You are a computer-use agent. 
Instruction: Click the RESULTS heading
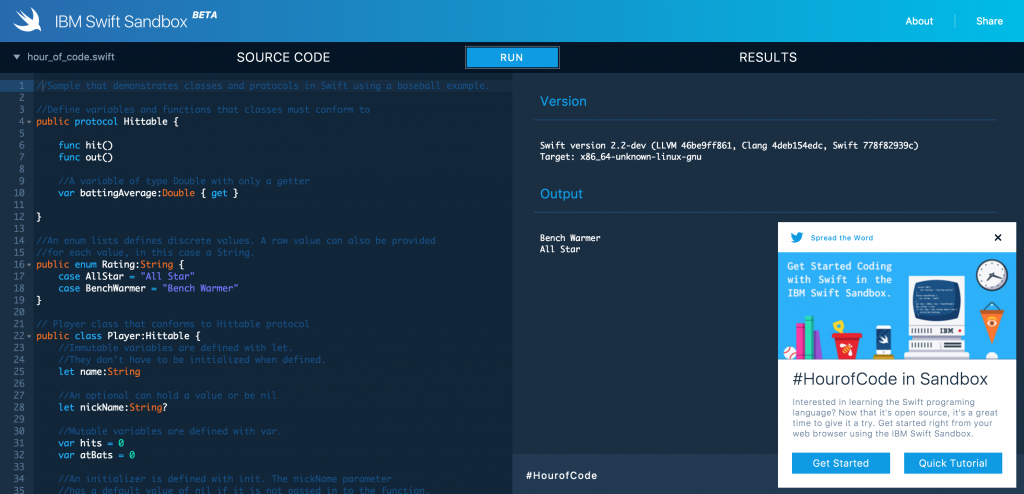click(x=768, y=58)
